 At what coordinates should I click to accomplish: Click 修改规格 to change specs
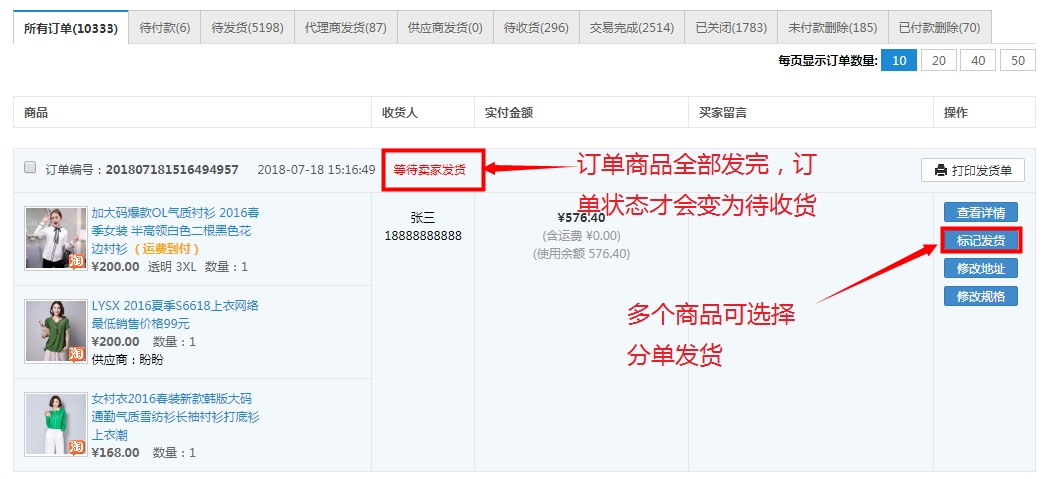(980, 296)
